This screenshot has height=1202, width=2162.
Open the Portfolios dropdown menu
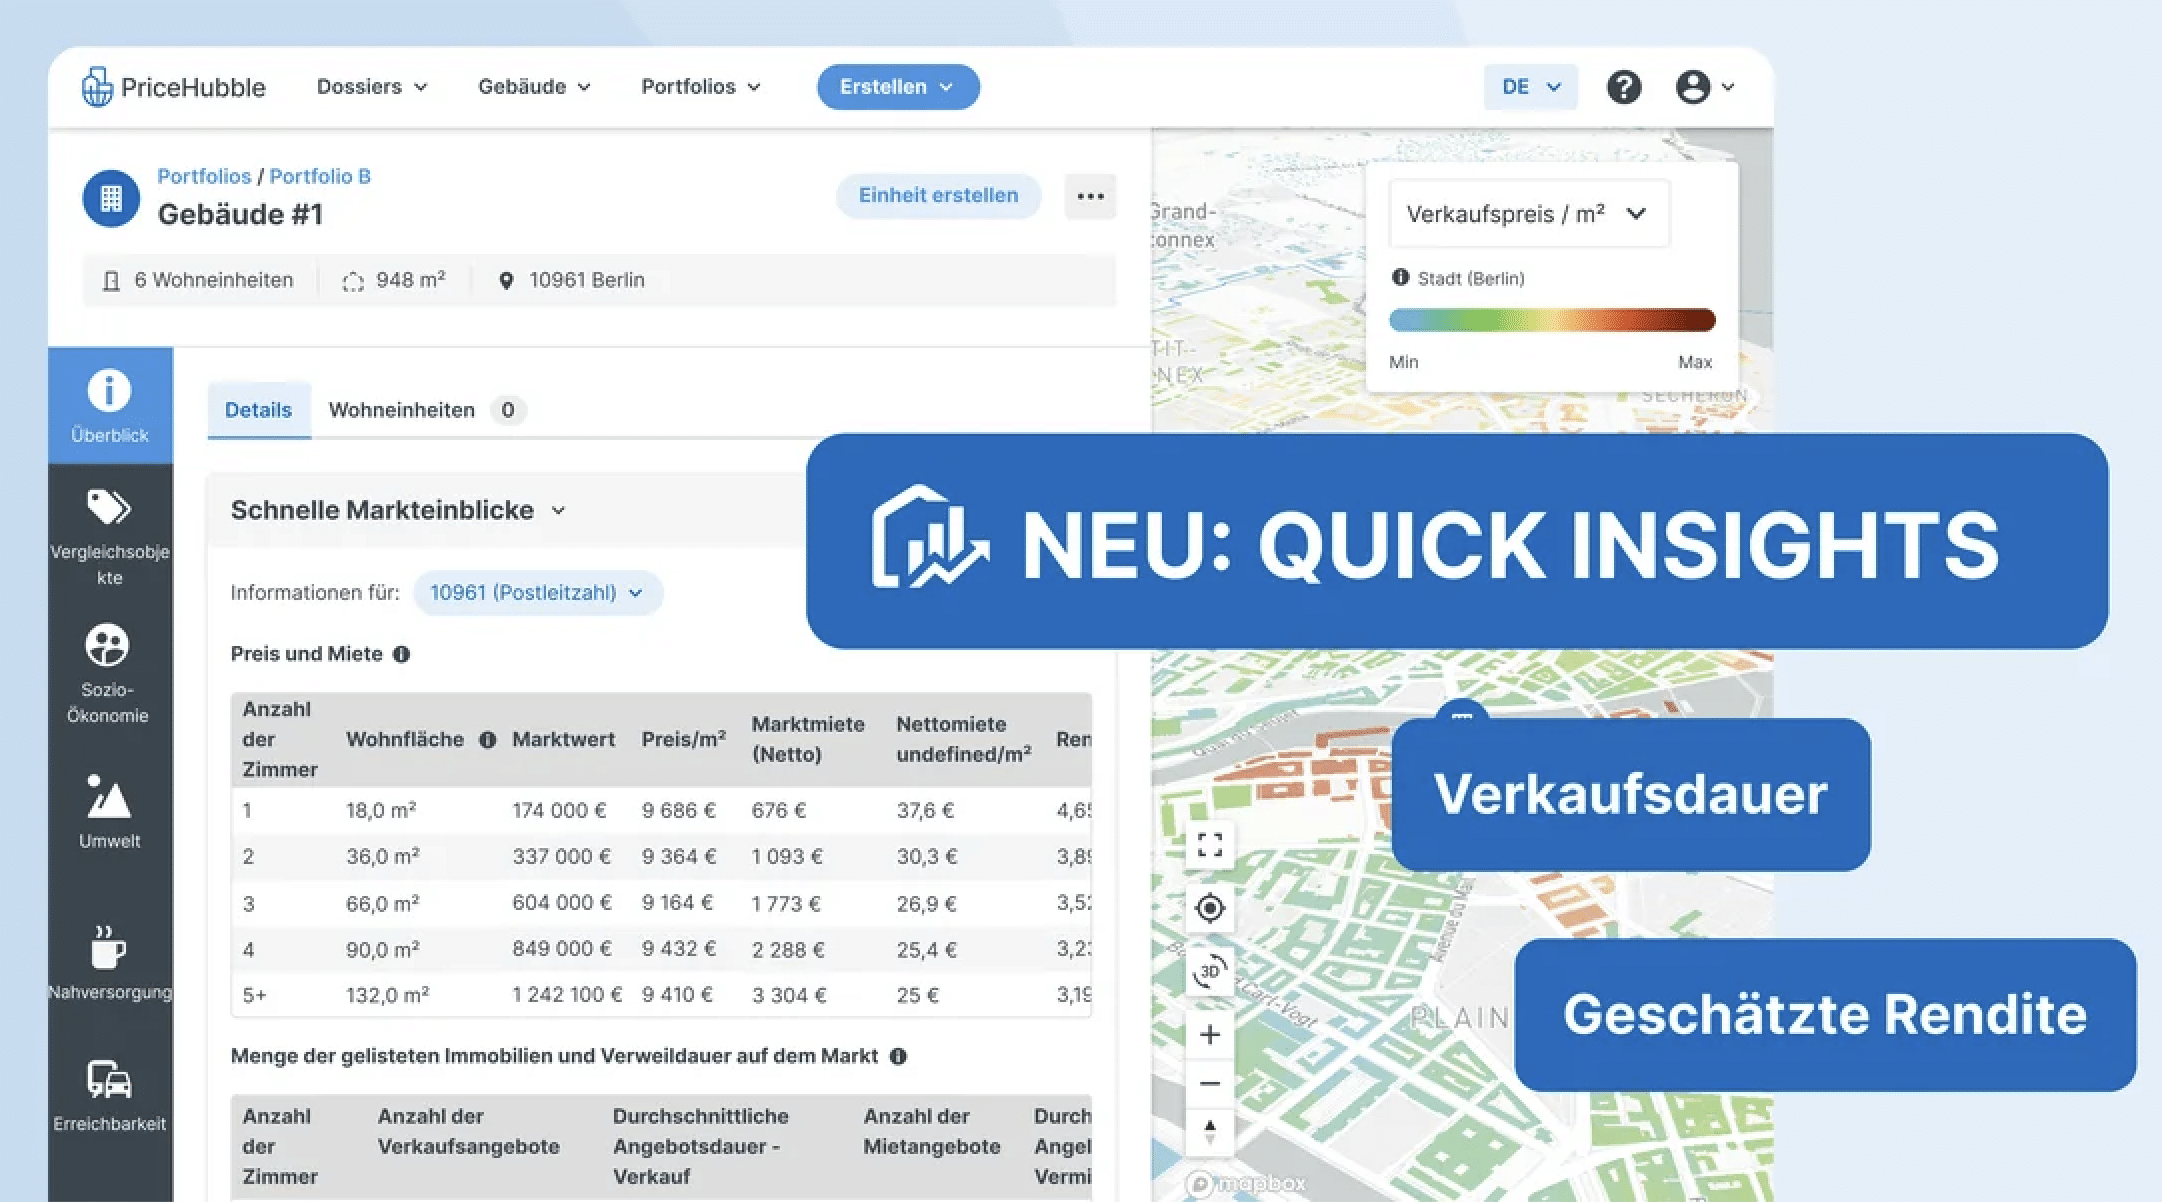(x=700, y=87)
